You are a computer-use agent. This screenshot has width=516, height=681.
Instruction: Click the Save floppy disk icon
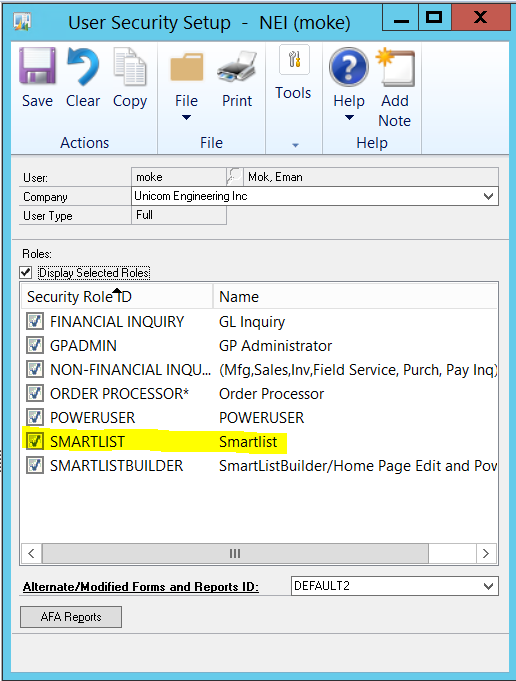click(37, 66)
